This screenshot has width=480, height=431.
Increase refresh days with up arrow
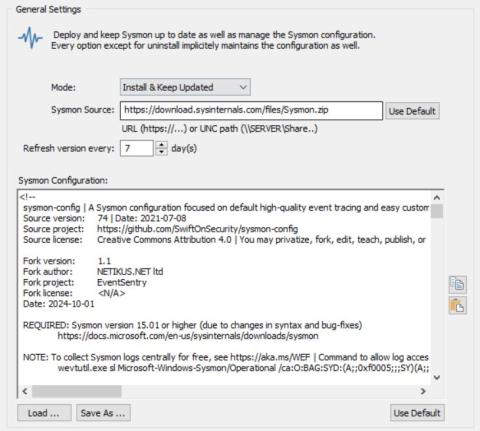[162, 145]
